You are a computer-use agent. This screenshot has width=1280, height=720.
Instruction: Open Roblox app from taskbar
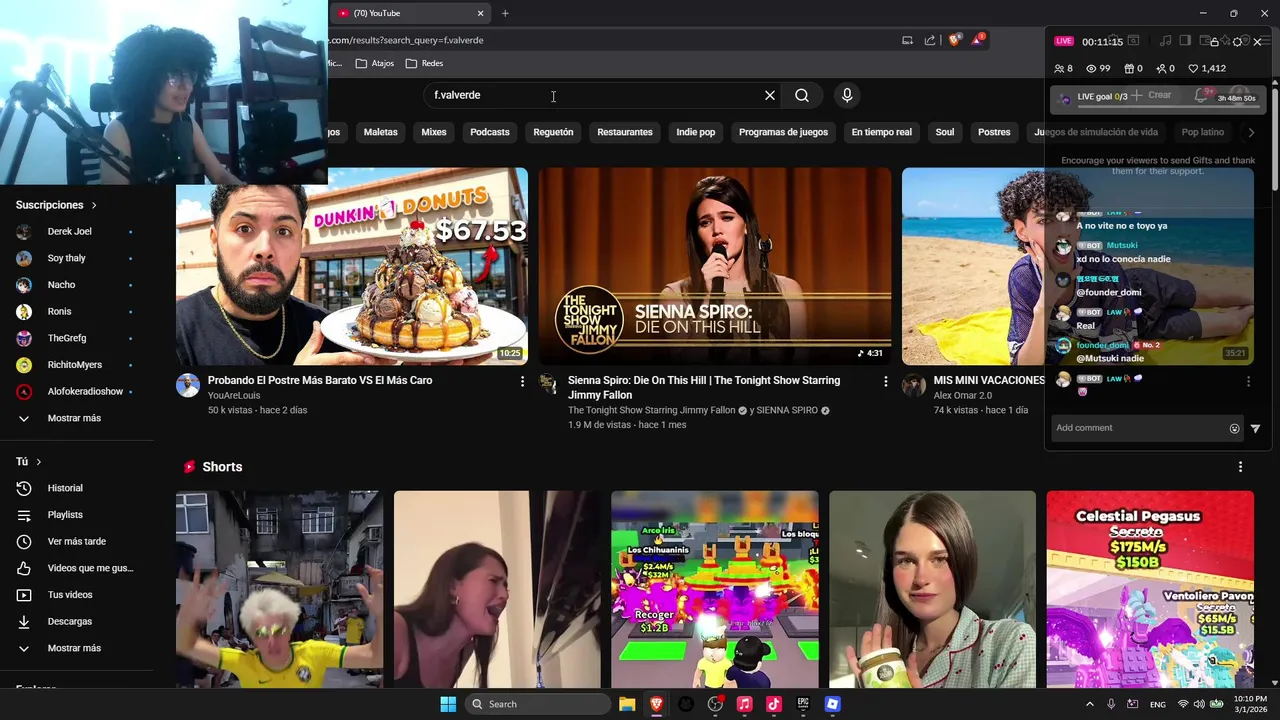pyautogui.click(x=832, y=704)
